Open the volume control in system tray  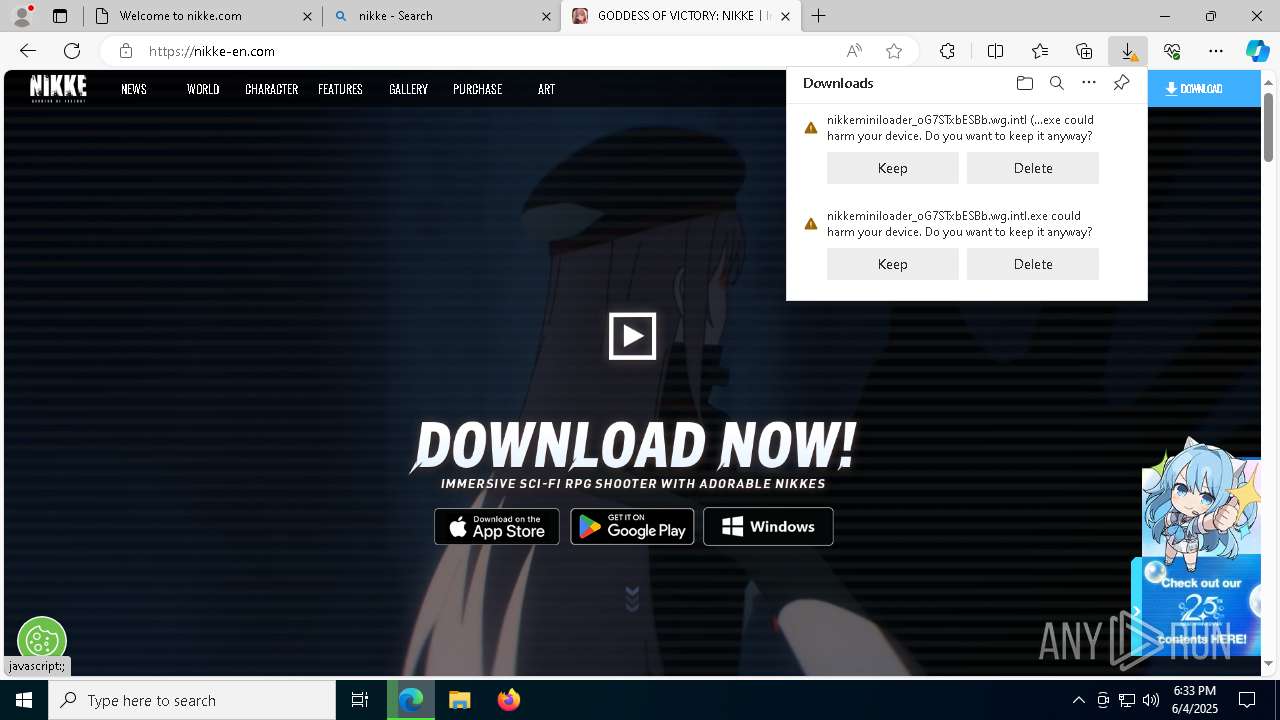[1151, 700]
